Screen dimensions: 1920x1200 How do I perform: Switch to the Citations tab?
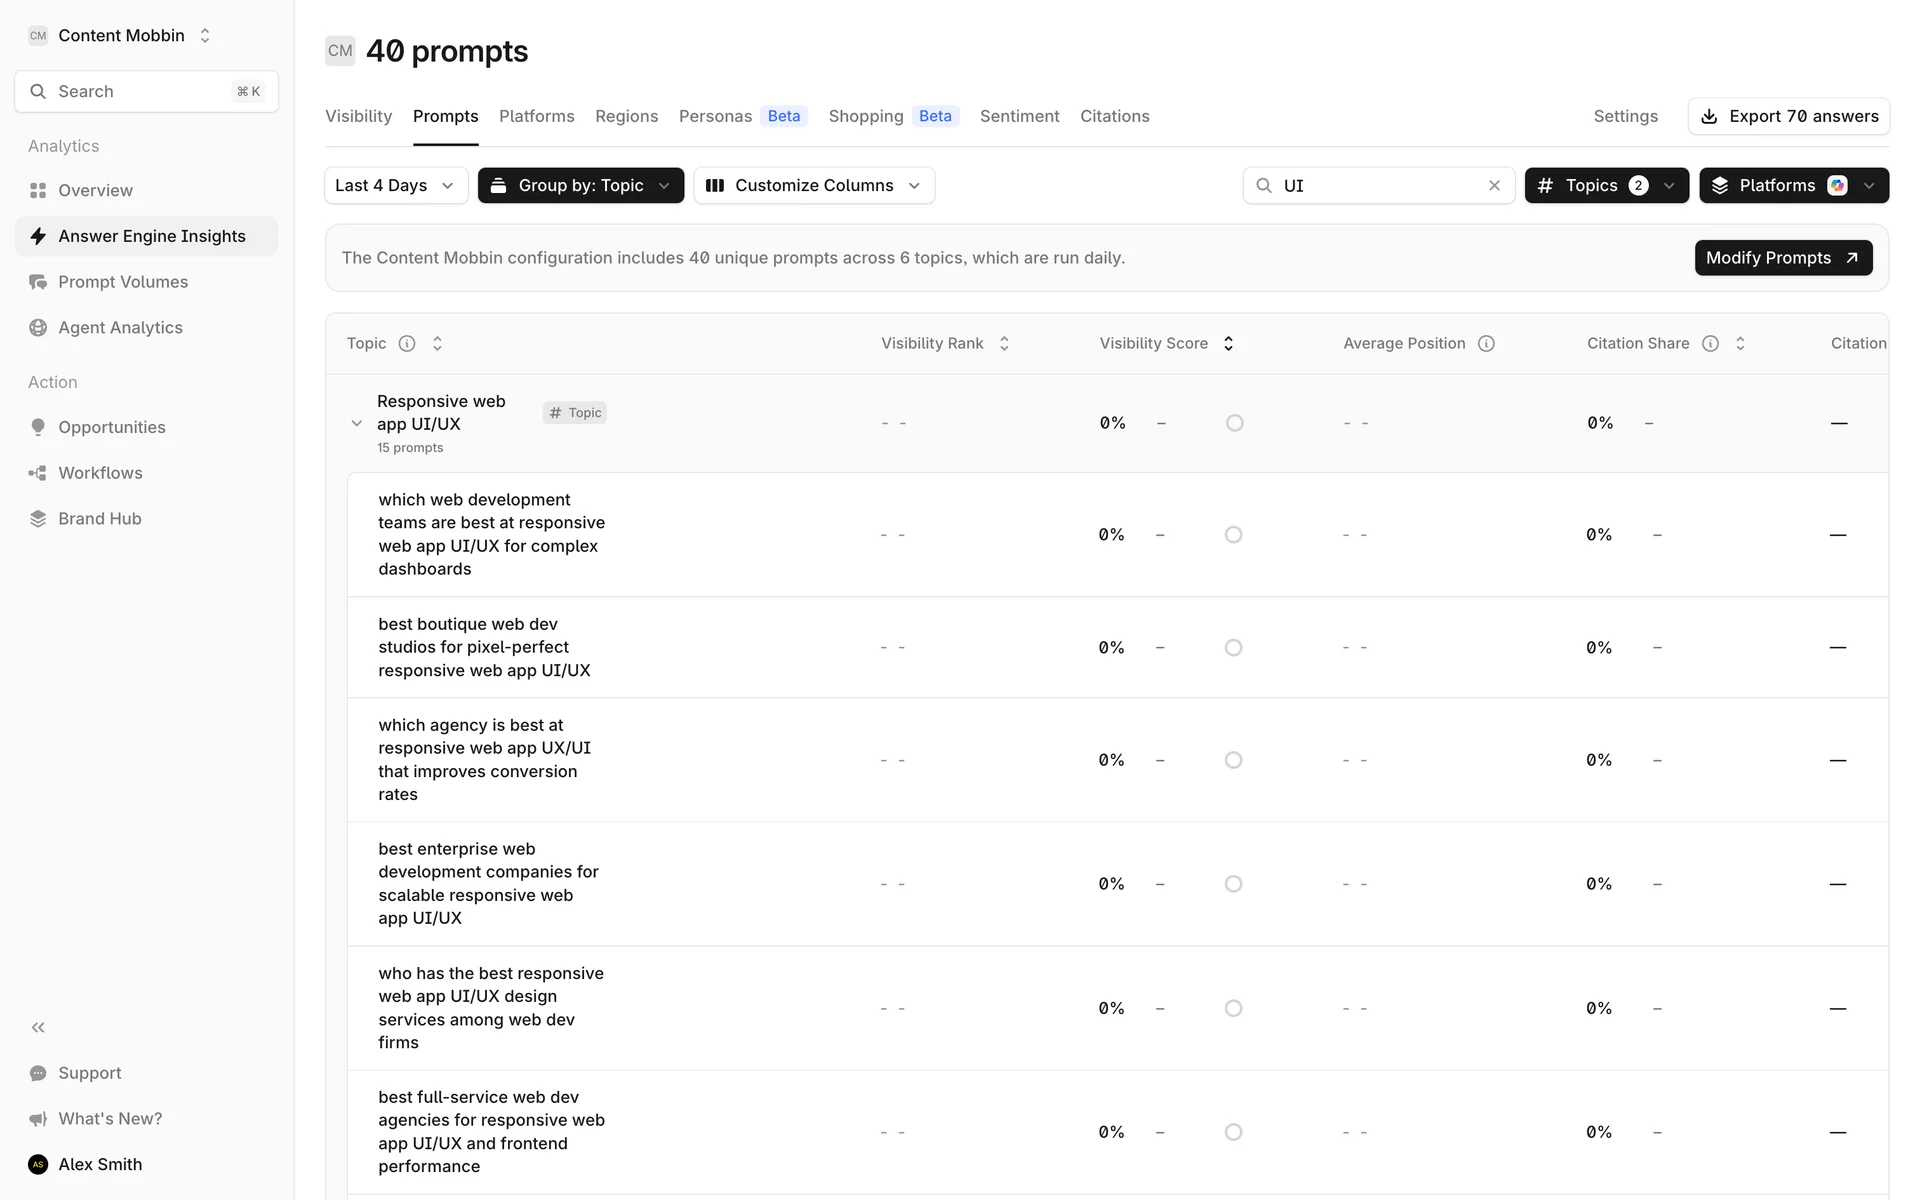tap(1114, 116)
